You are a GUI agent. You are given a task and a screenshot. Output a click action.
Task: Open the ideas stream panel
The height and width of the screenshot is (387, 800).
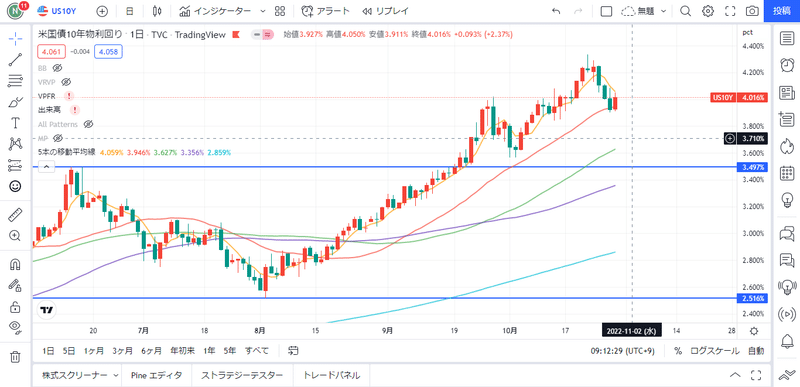(787, 288)
